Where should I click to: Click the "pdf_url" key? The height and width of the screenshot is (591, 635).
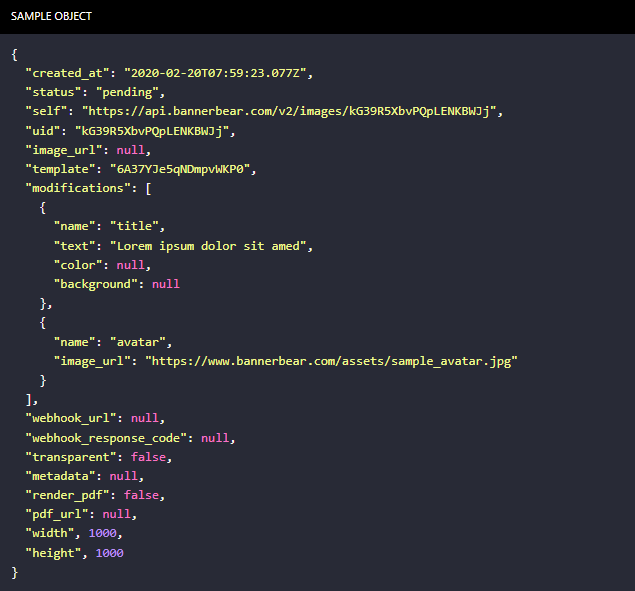(57, 514)
